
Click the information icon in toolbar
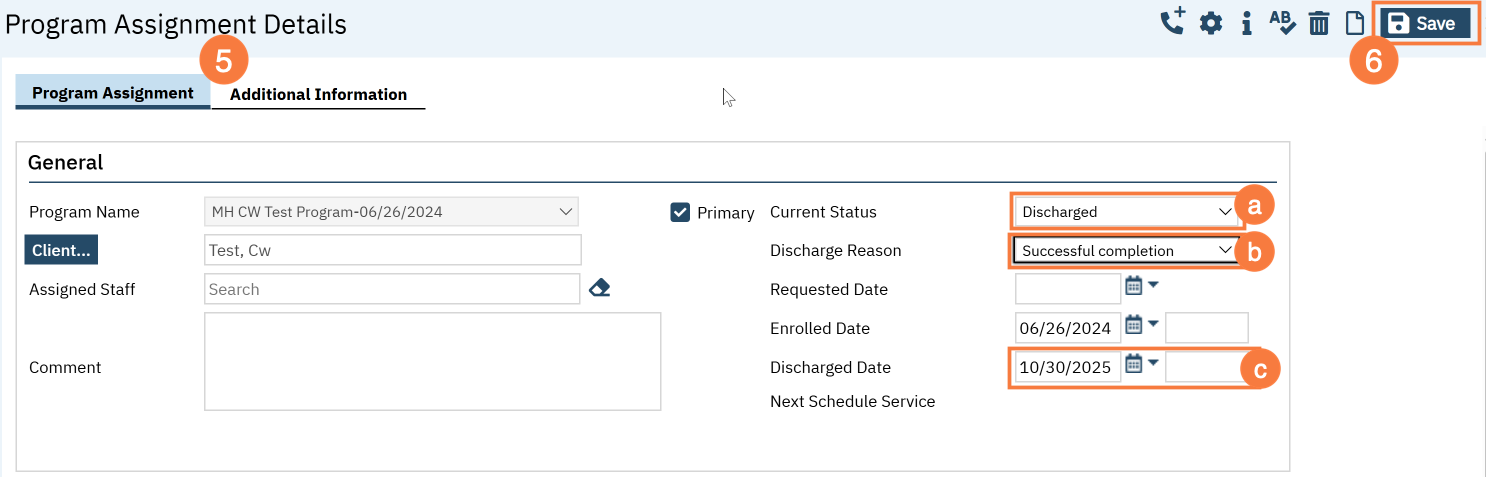click(1246, 24)
